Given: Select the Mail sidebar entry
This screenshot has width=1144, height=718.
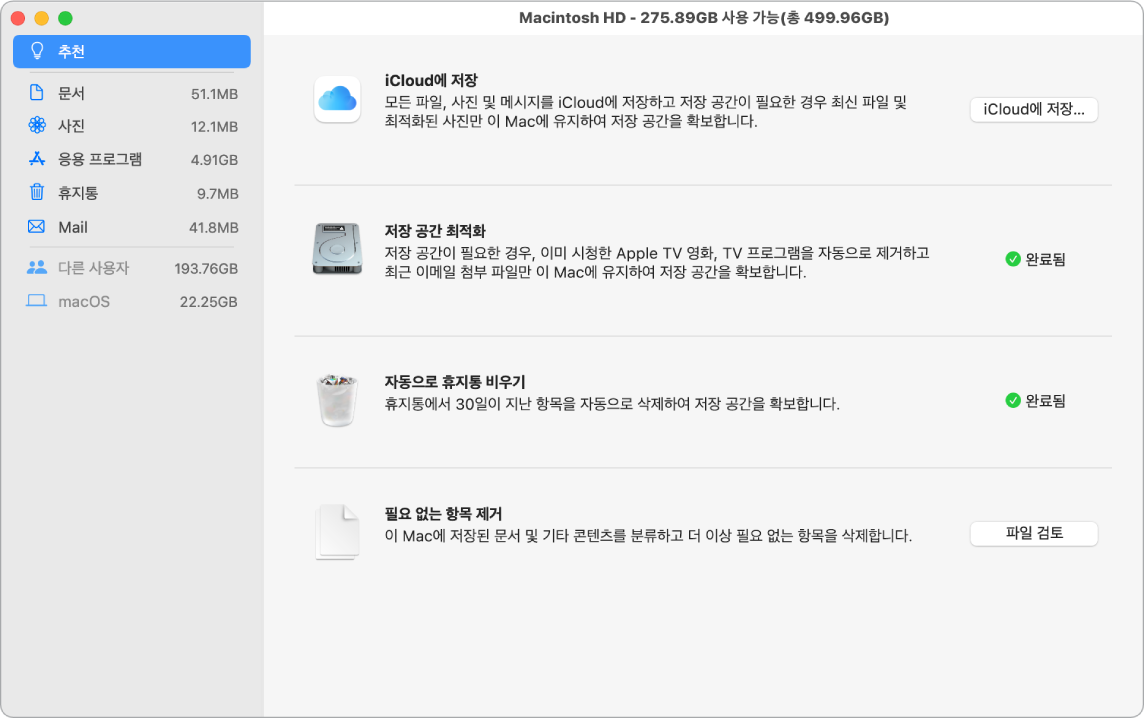Looking at the screenshot, I should click(x=132, y=227).
